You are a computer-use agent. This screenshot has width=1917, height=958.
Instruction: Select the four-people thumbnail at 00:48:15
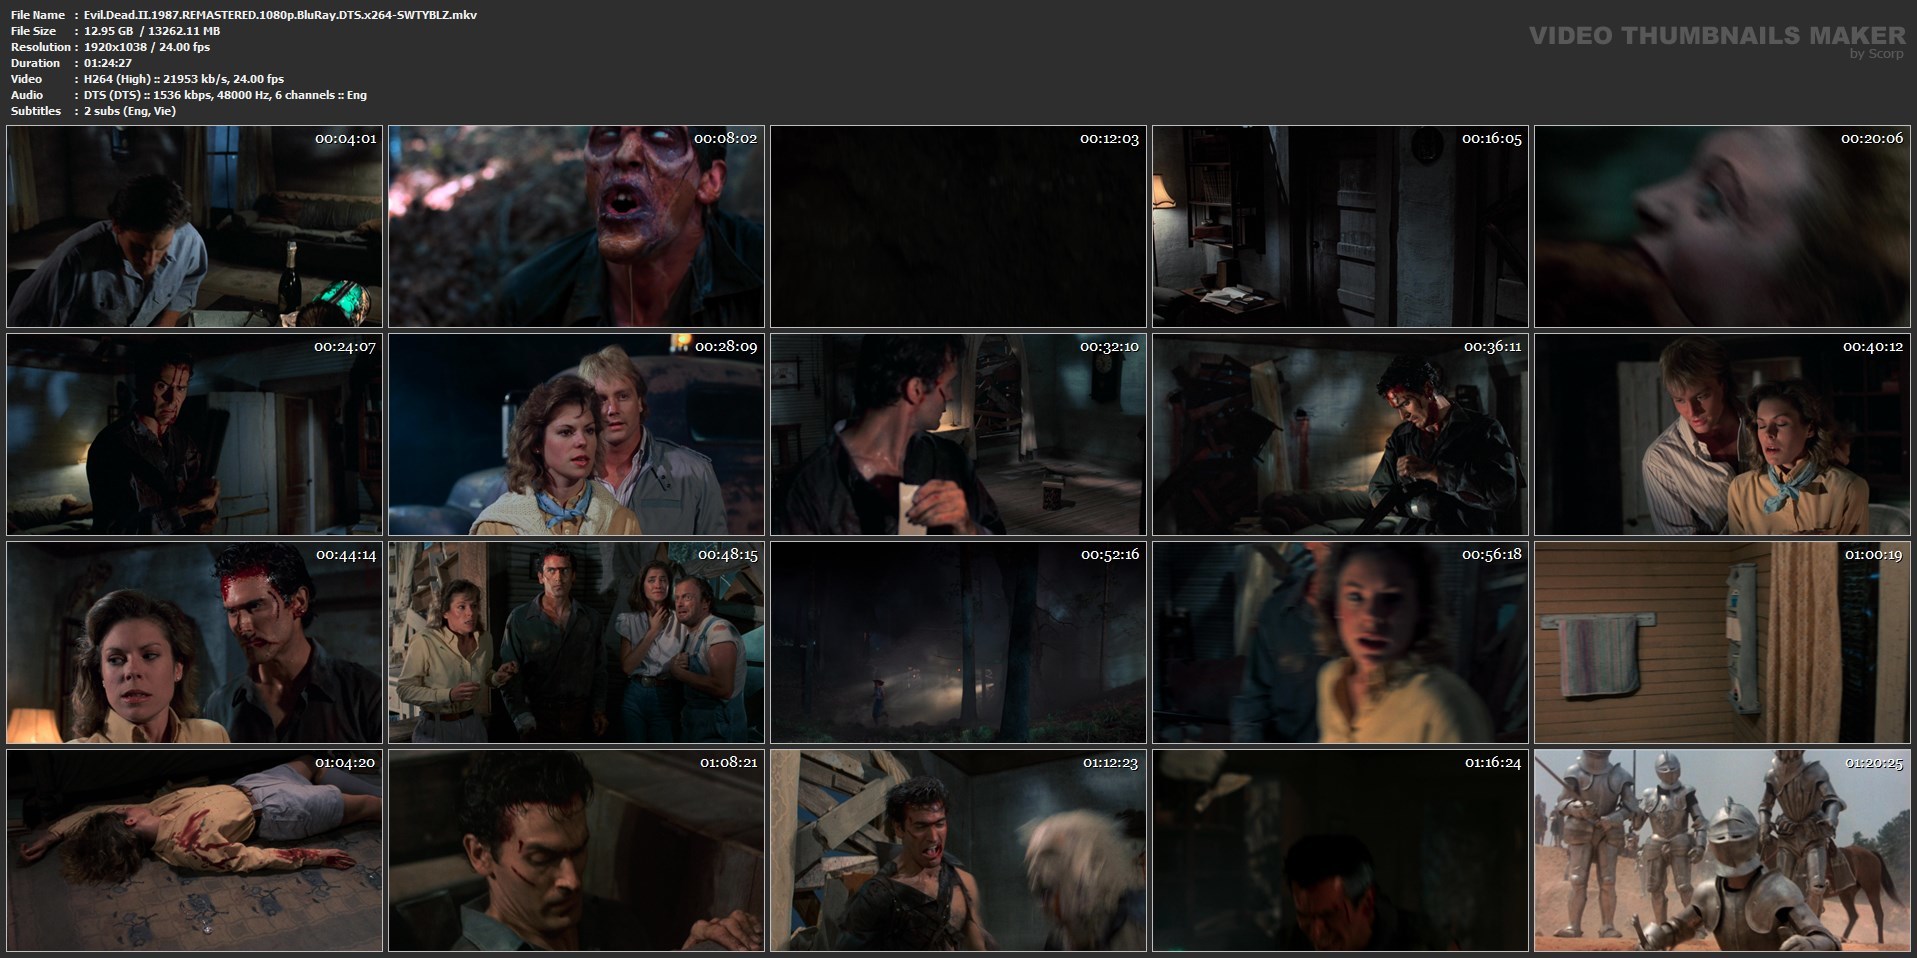tap(576, 642)
